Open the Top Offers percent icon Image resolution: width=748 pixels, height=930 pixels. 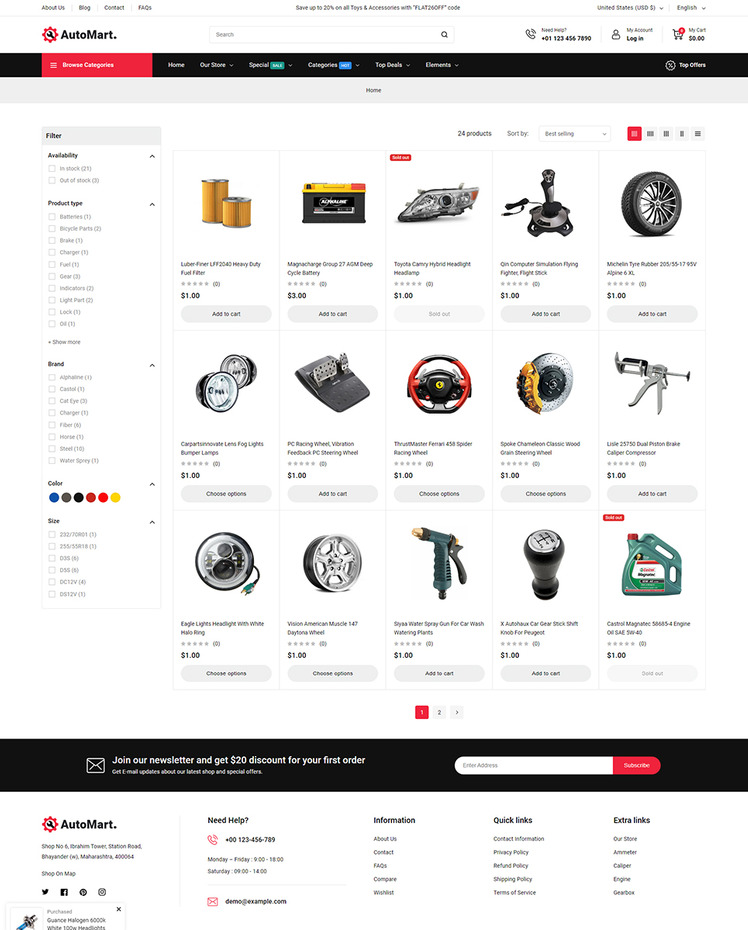coord(670,65)
